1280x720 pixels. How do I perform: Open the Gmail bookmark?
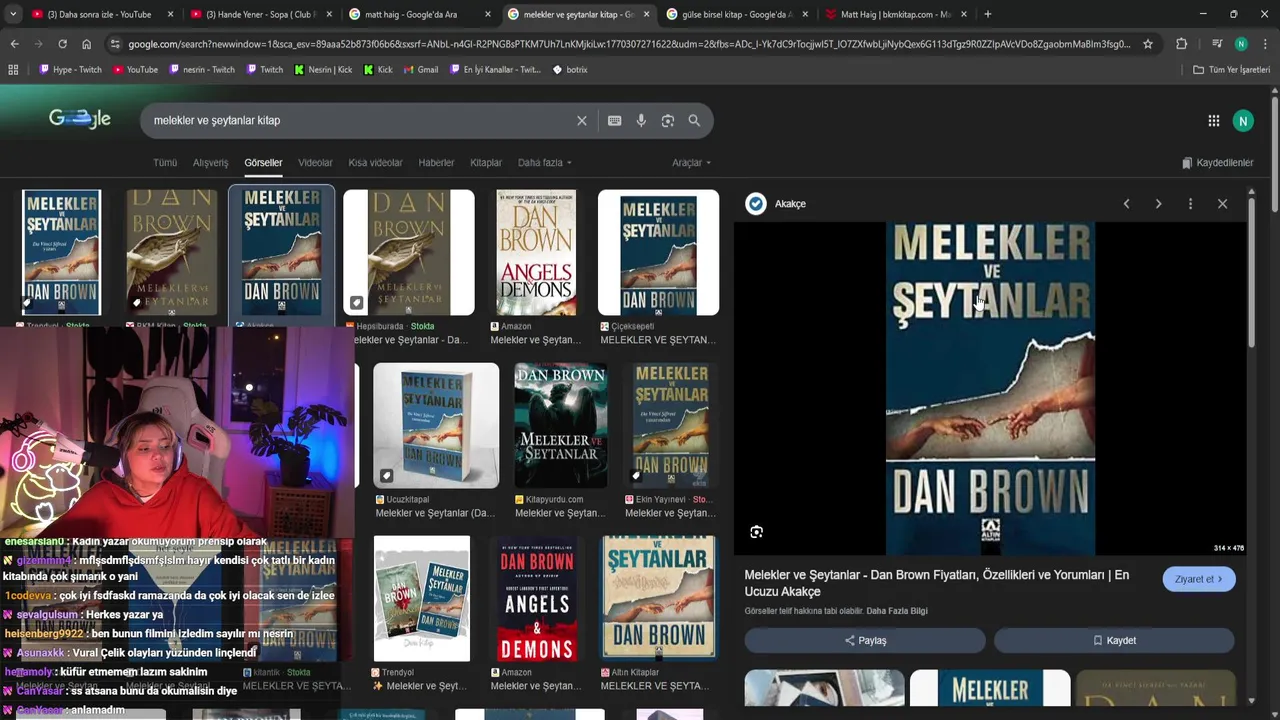pos(421,70)
